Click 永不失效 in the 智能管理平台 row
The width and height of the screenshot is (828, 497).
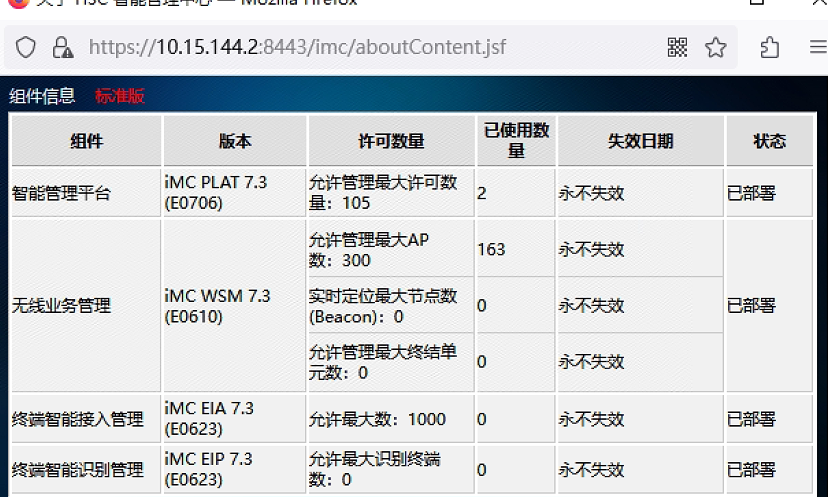click(591, 193)
